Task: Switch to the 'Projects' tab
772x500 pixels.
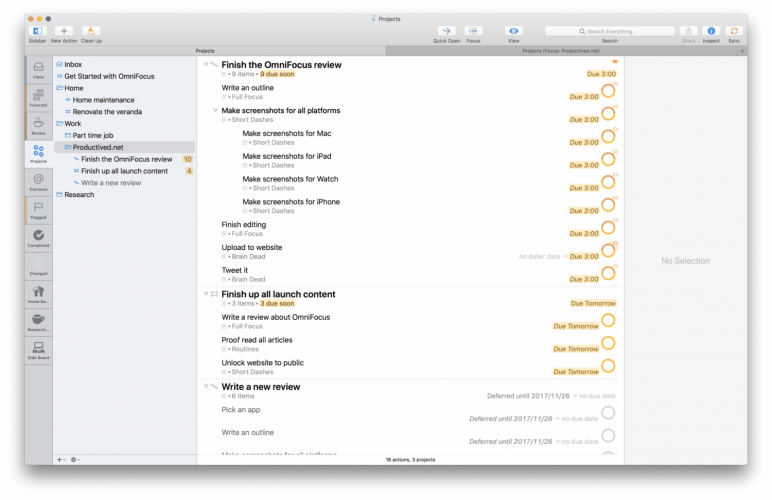Action: (205, 50)
